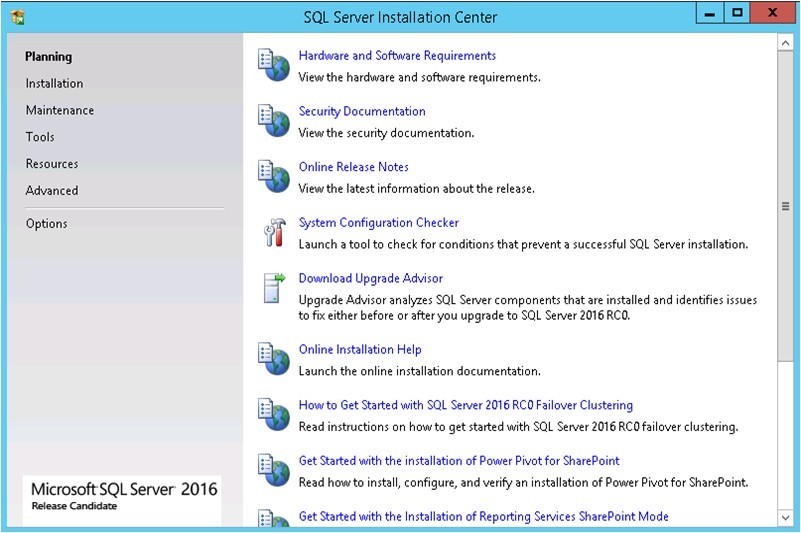Launch the System Configuration Checker link
This screenshot has height=533, width=801.
pos(379,223)
